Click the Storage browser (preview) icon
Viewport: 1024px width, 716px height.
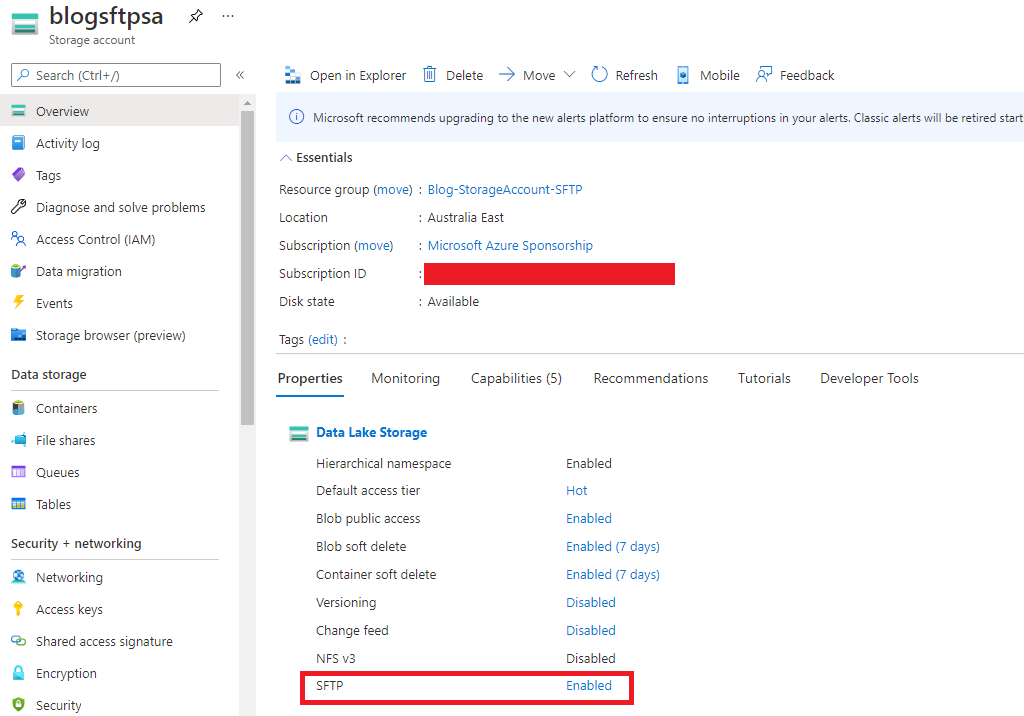click(x=18, y=335)
